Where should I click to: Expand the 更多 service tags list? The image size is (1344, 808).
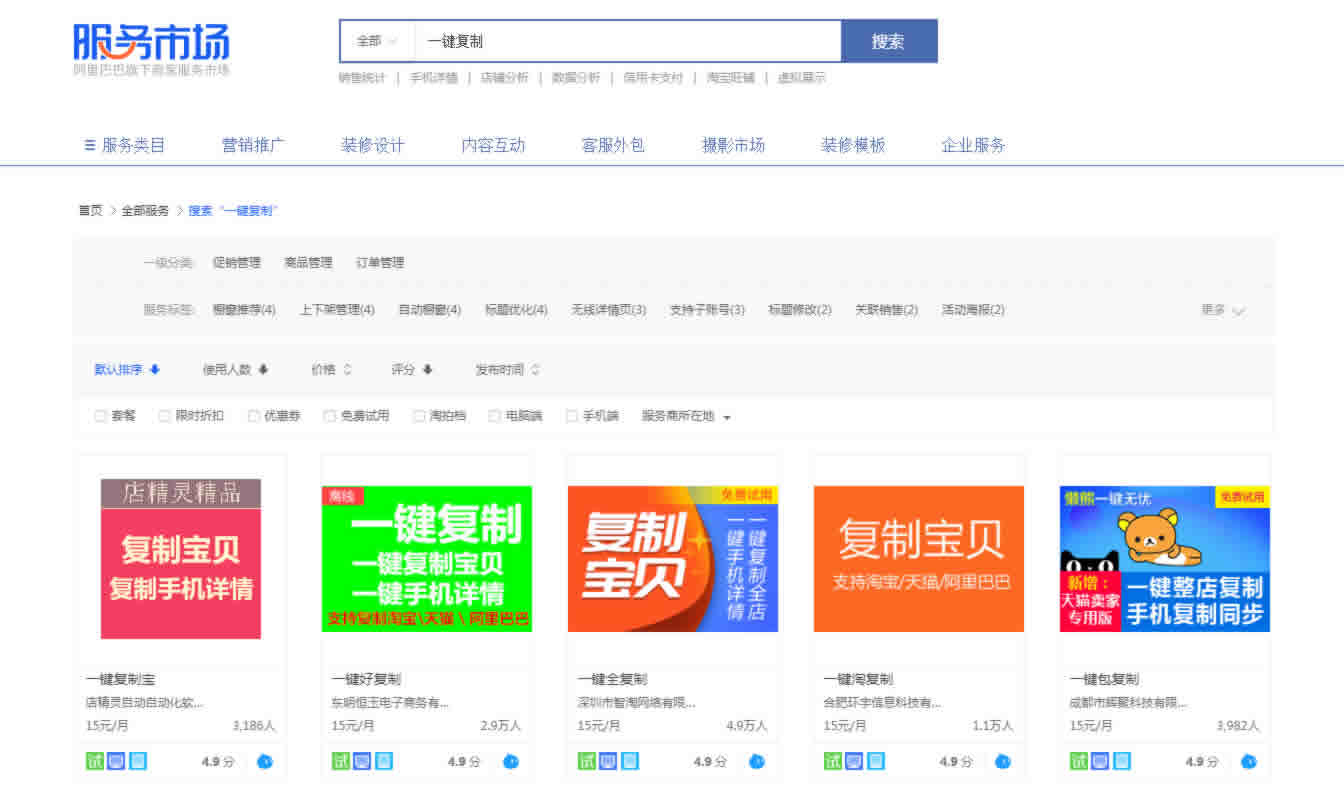tap(1221, 311)
